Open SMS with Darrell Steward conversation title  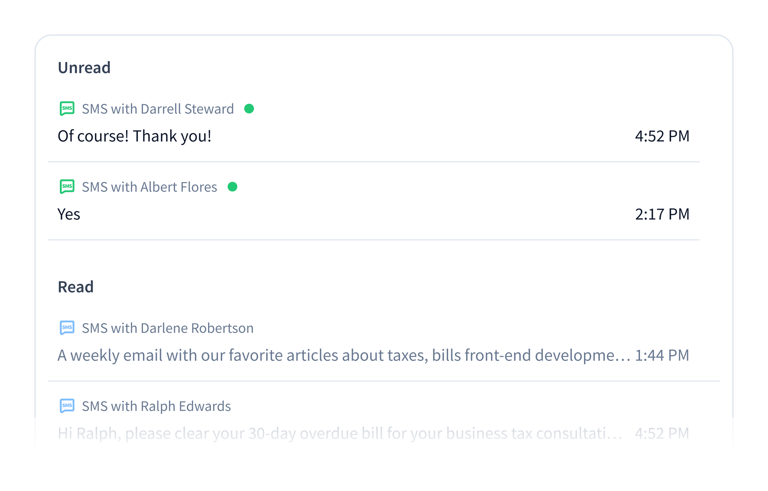tap(158, 109)
